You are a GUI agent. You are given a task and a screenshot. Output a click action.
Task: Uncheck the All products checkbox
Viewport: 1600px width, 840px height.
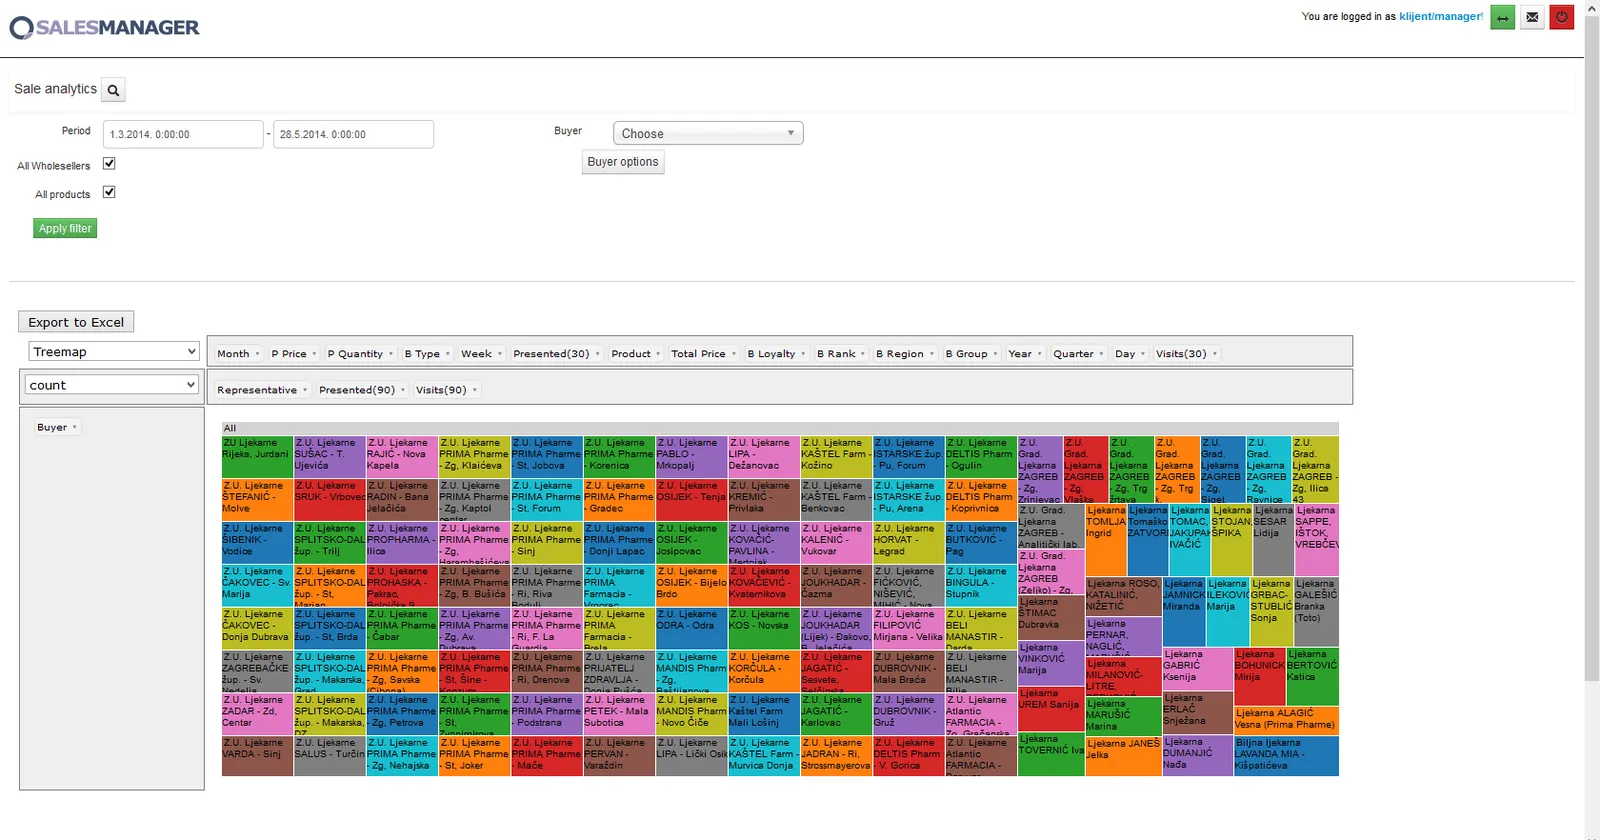click(109, 192)
